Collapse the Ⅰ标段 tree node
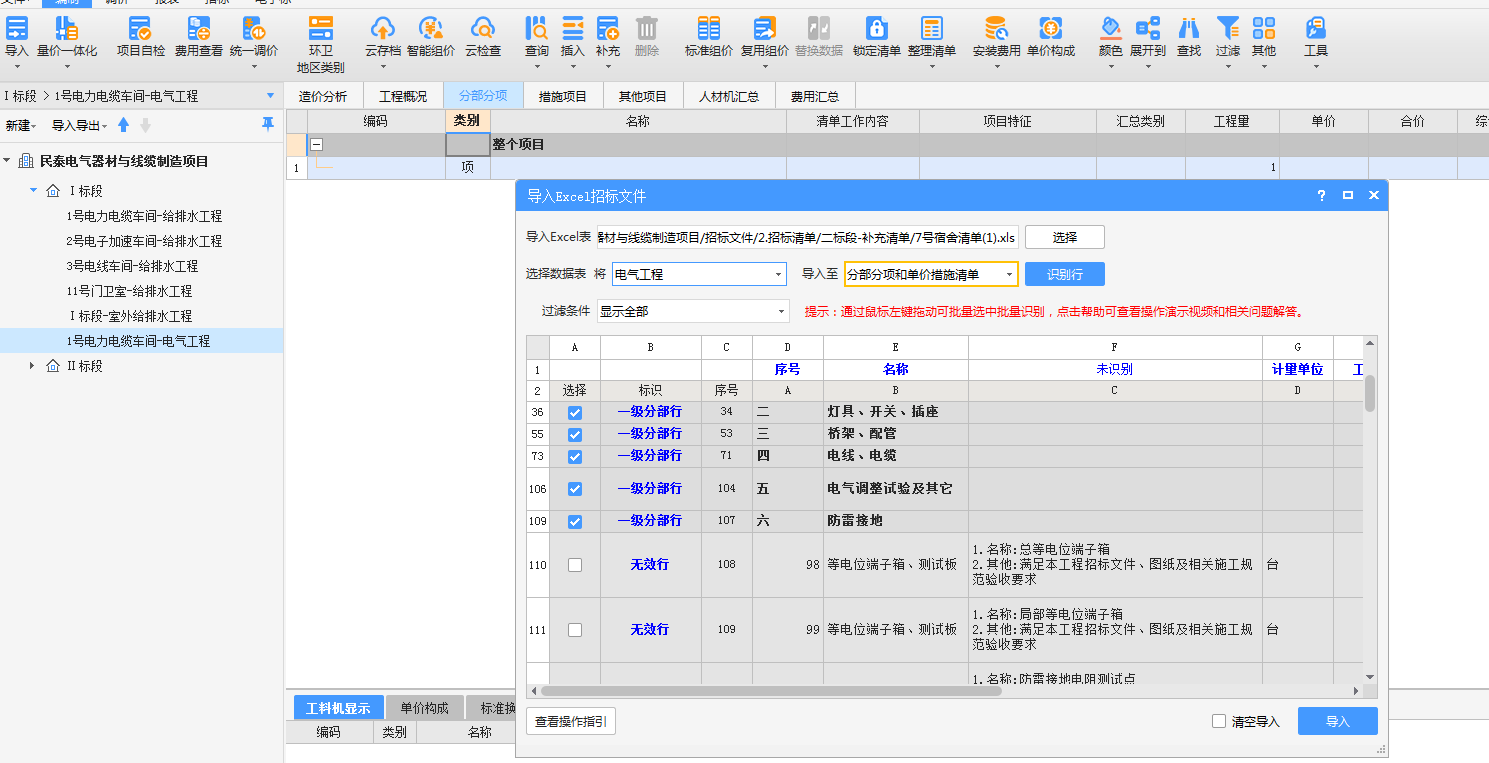The height and width of the screenshot is (763, 1489). [x=34, y=191]
